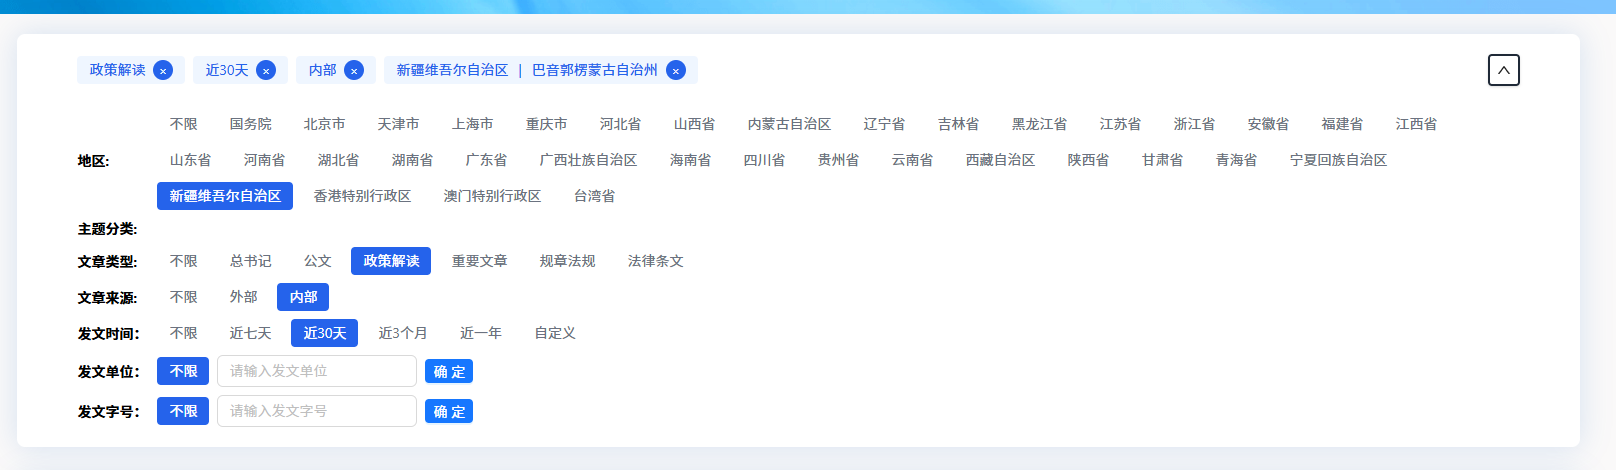Collapse the filter panel with arrow button
This screenshot has height=470, width=1616.
click(x=1503, y=70)
